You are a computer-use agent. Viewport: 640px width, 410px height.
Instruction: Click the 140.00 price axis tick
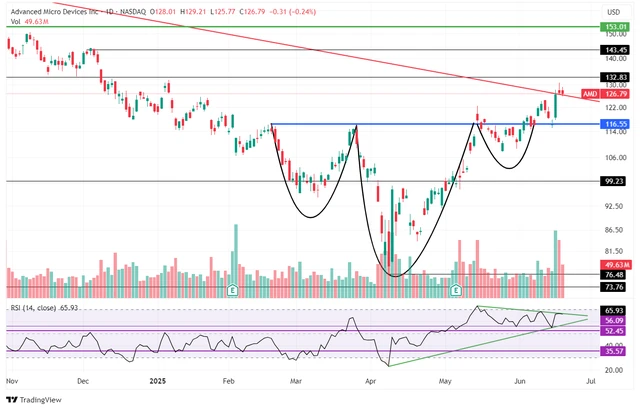tap(615, 59)
